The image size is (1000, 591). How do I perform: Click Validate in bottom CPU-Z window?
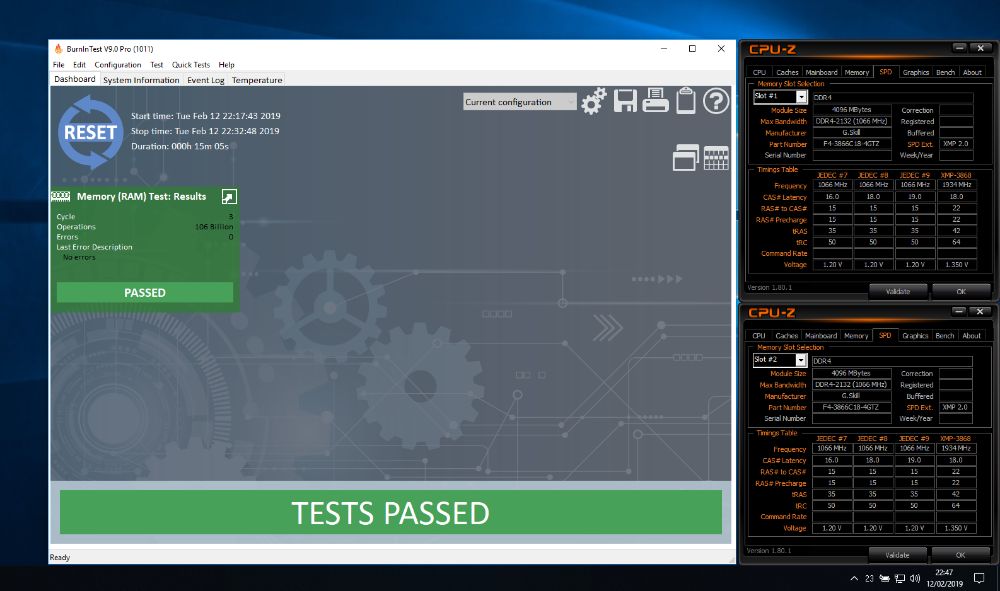pyautogui.click(x=897, y=555)
